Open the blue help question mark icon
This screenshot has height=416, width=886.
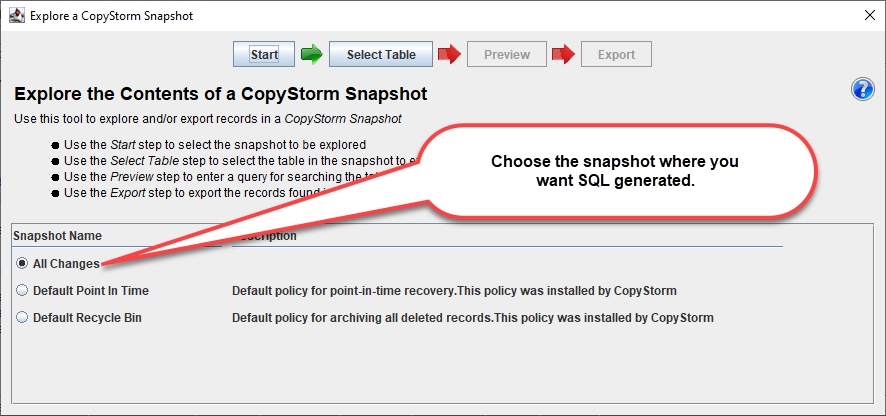pyautogui.click(x=862, y=90)
